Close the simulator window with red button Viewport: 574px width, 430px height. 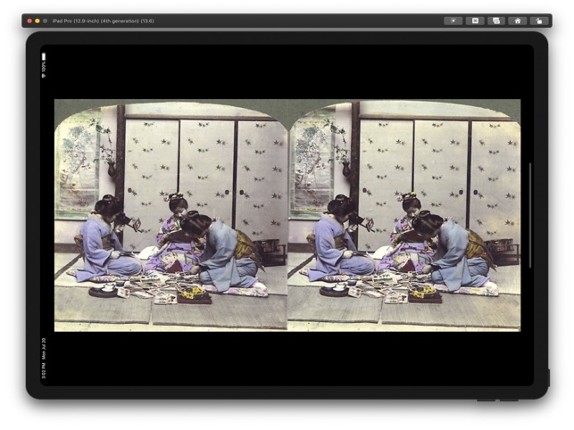point(30,21)
